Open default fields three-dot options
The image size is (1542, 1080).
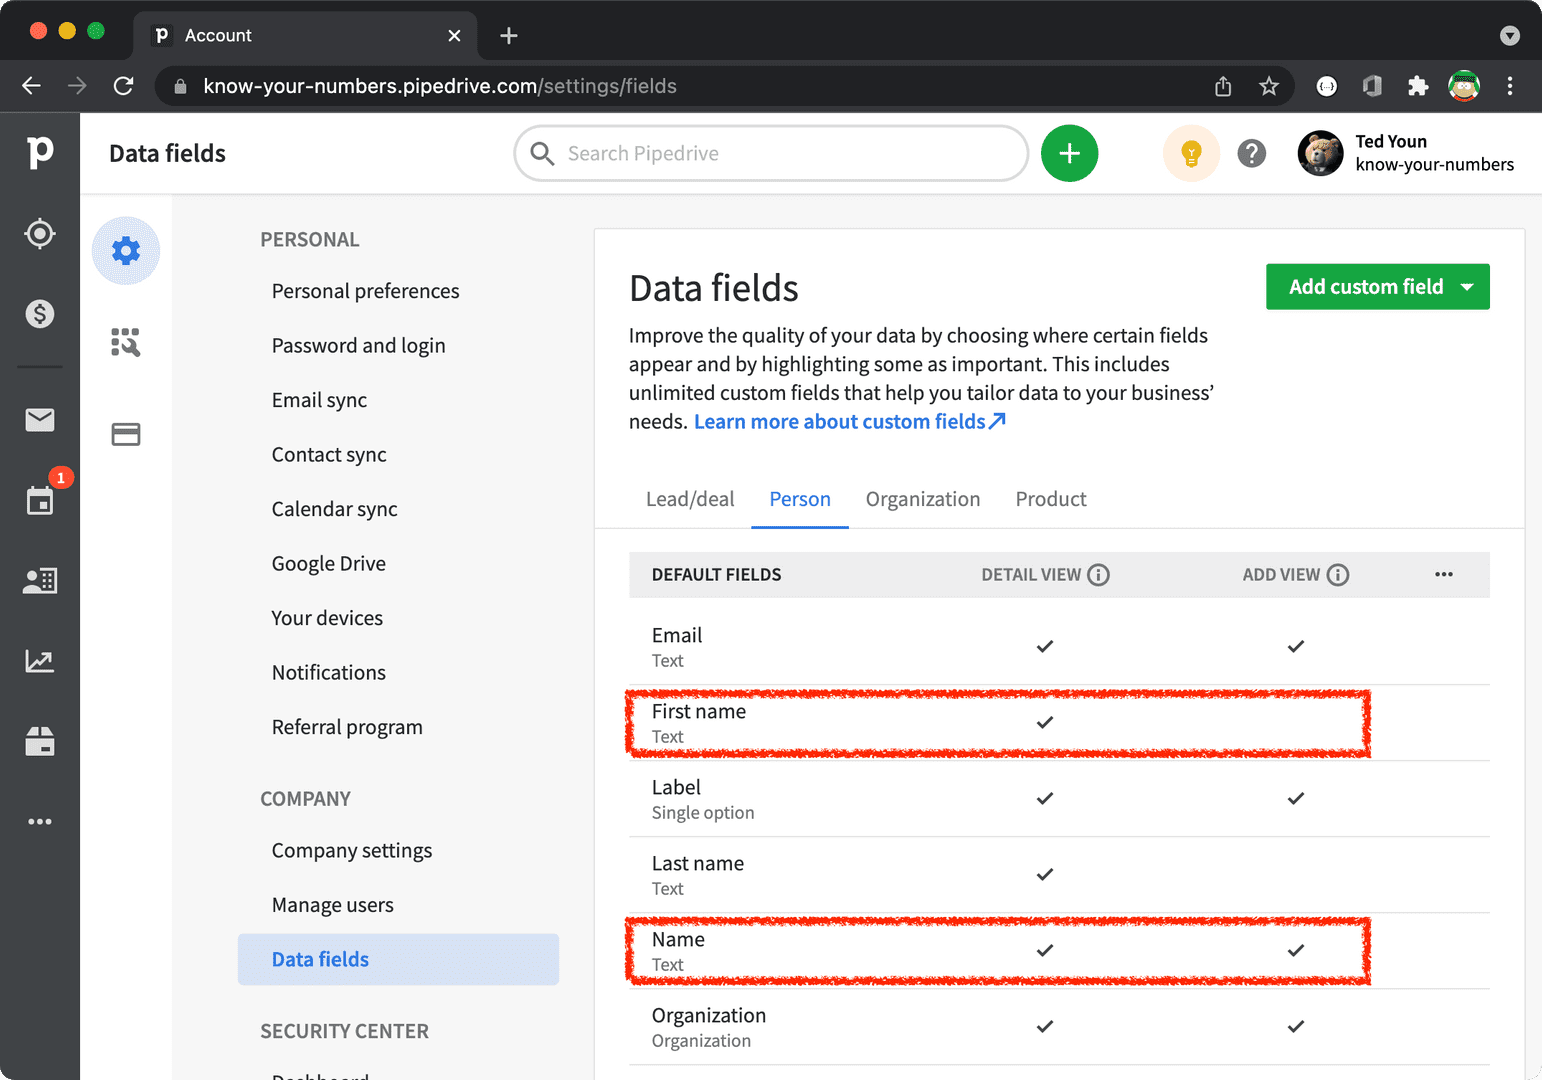[1444, 574]
